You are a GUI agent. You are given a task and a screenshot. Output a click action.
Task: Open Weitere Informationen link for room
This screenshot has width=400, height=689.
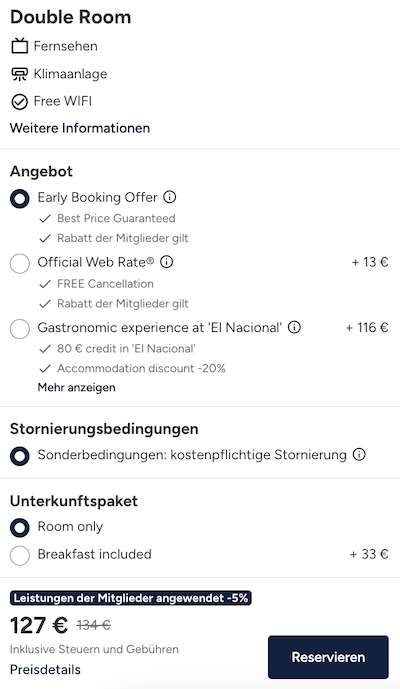pyautogui.click(x=80, y=128)
